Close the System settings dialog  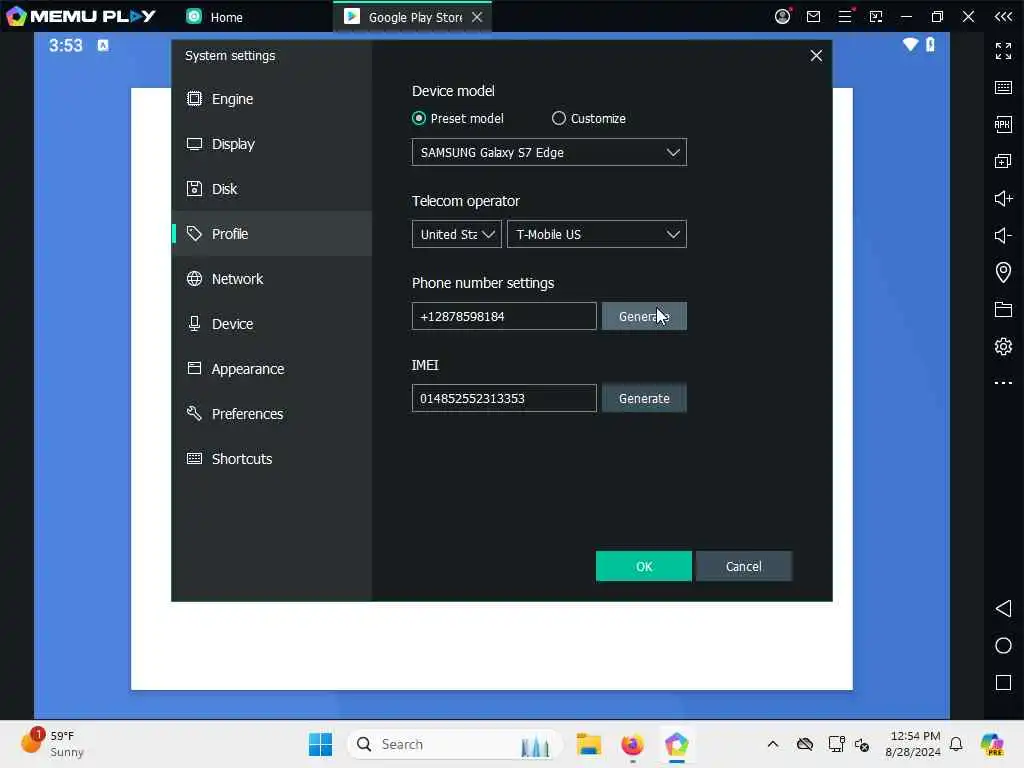pyautogui.click(x=816, y=56)
